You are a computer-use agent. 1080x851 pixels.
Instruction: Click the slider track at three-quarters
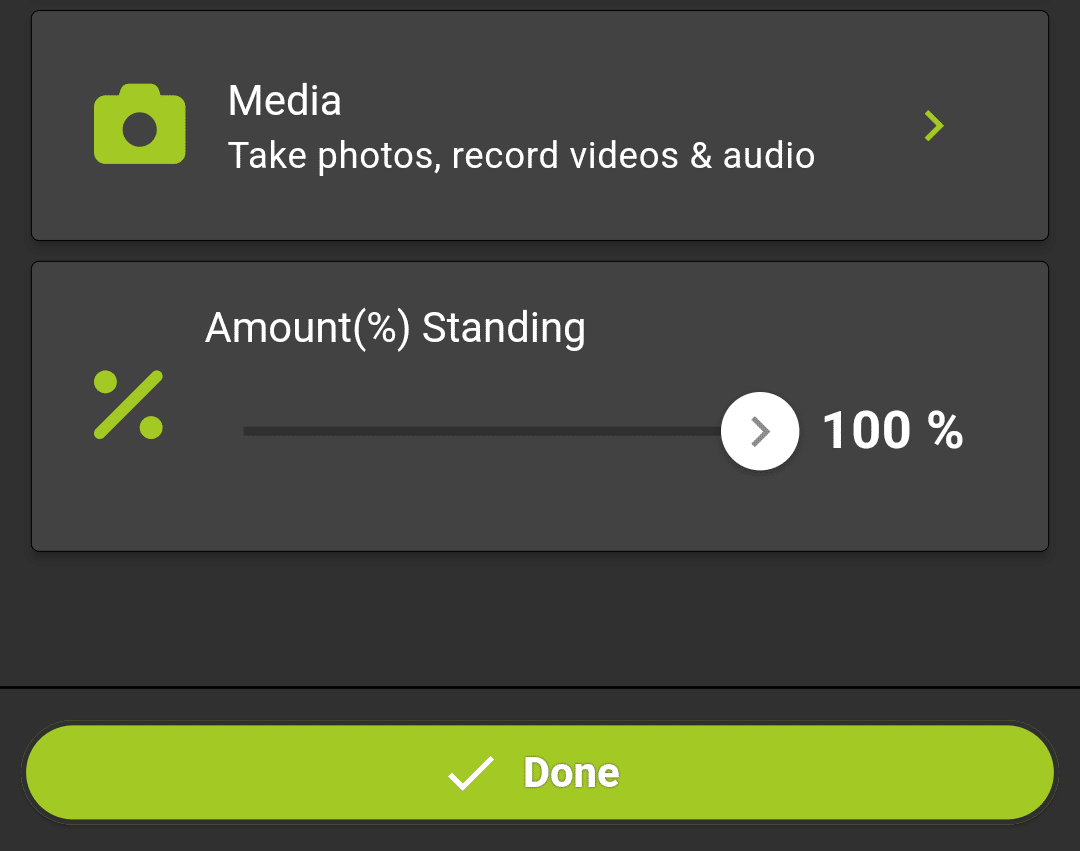pos(631,431)
